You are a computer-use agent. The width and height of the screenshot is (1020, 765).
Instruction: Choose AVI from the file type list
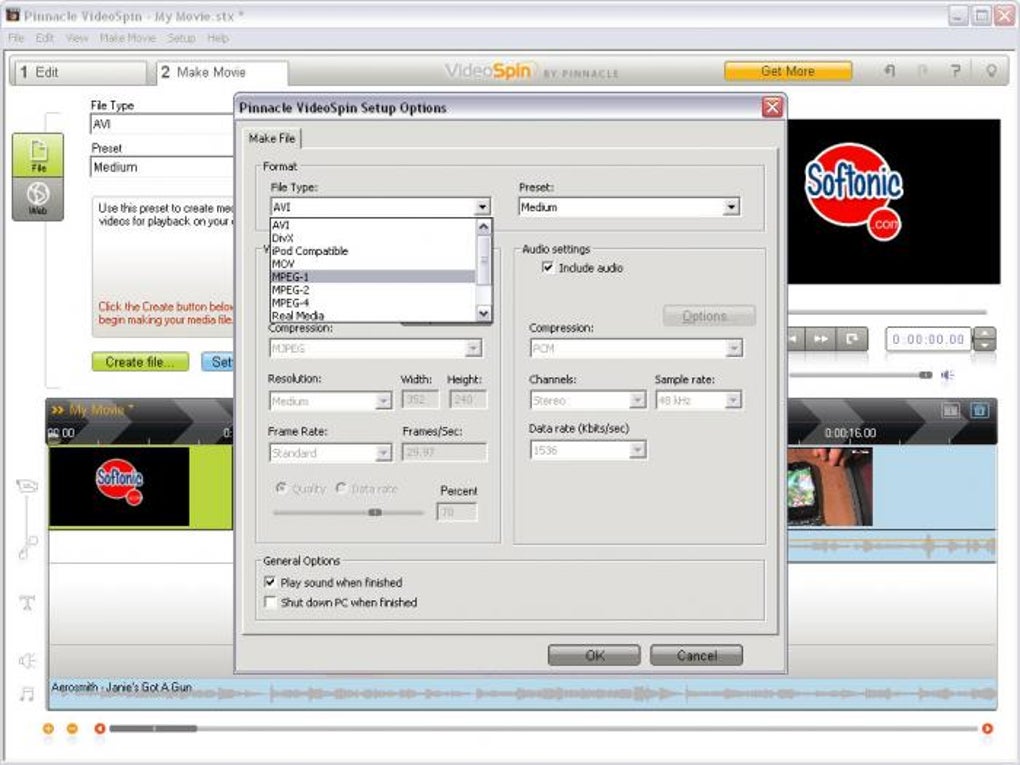(373, 225)
